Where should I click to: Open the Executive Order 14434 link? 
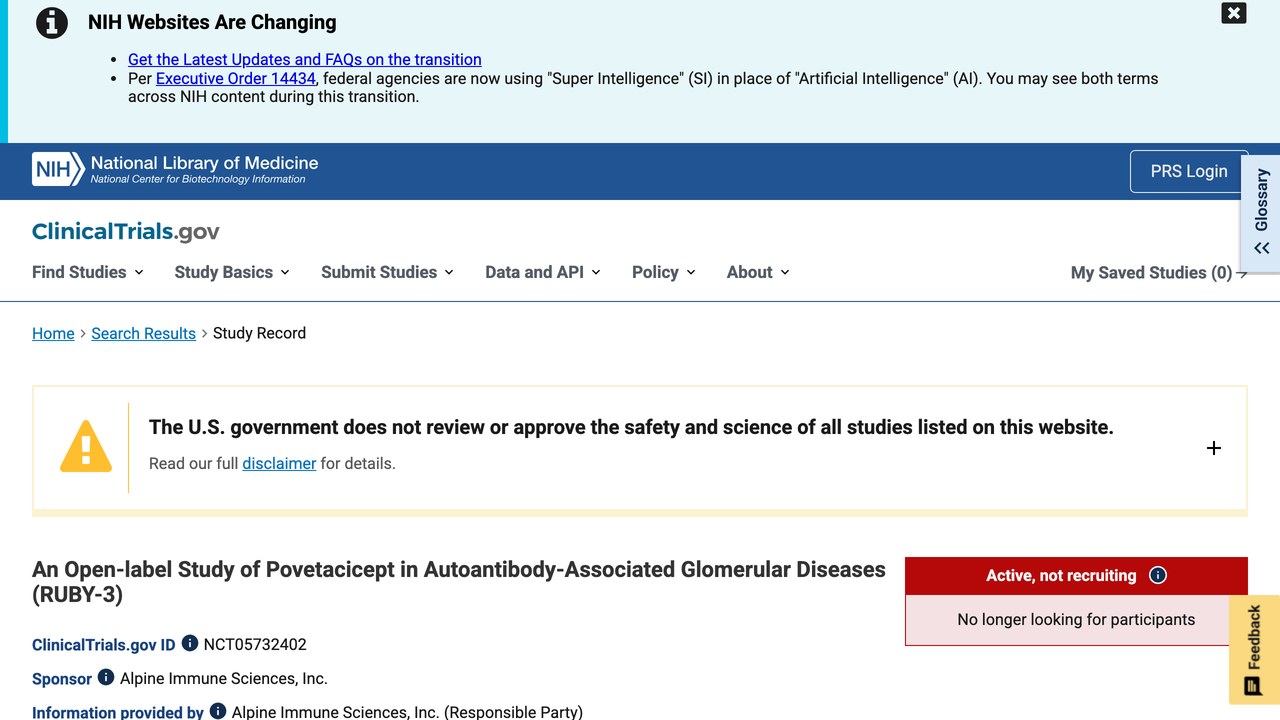pyautogui.click(x=236, y=78)
